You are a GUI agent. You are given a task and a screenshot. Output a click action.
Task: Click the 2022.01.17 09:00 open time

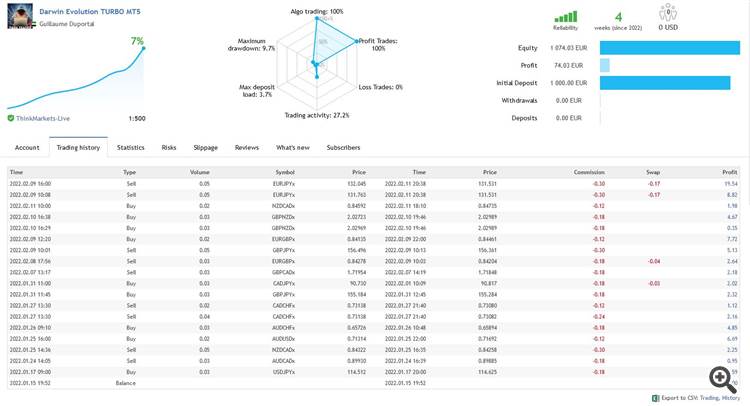click(x=30, y=372)
